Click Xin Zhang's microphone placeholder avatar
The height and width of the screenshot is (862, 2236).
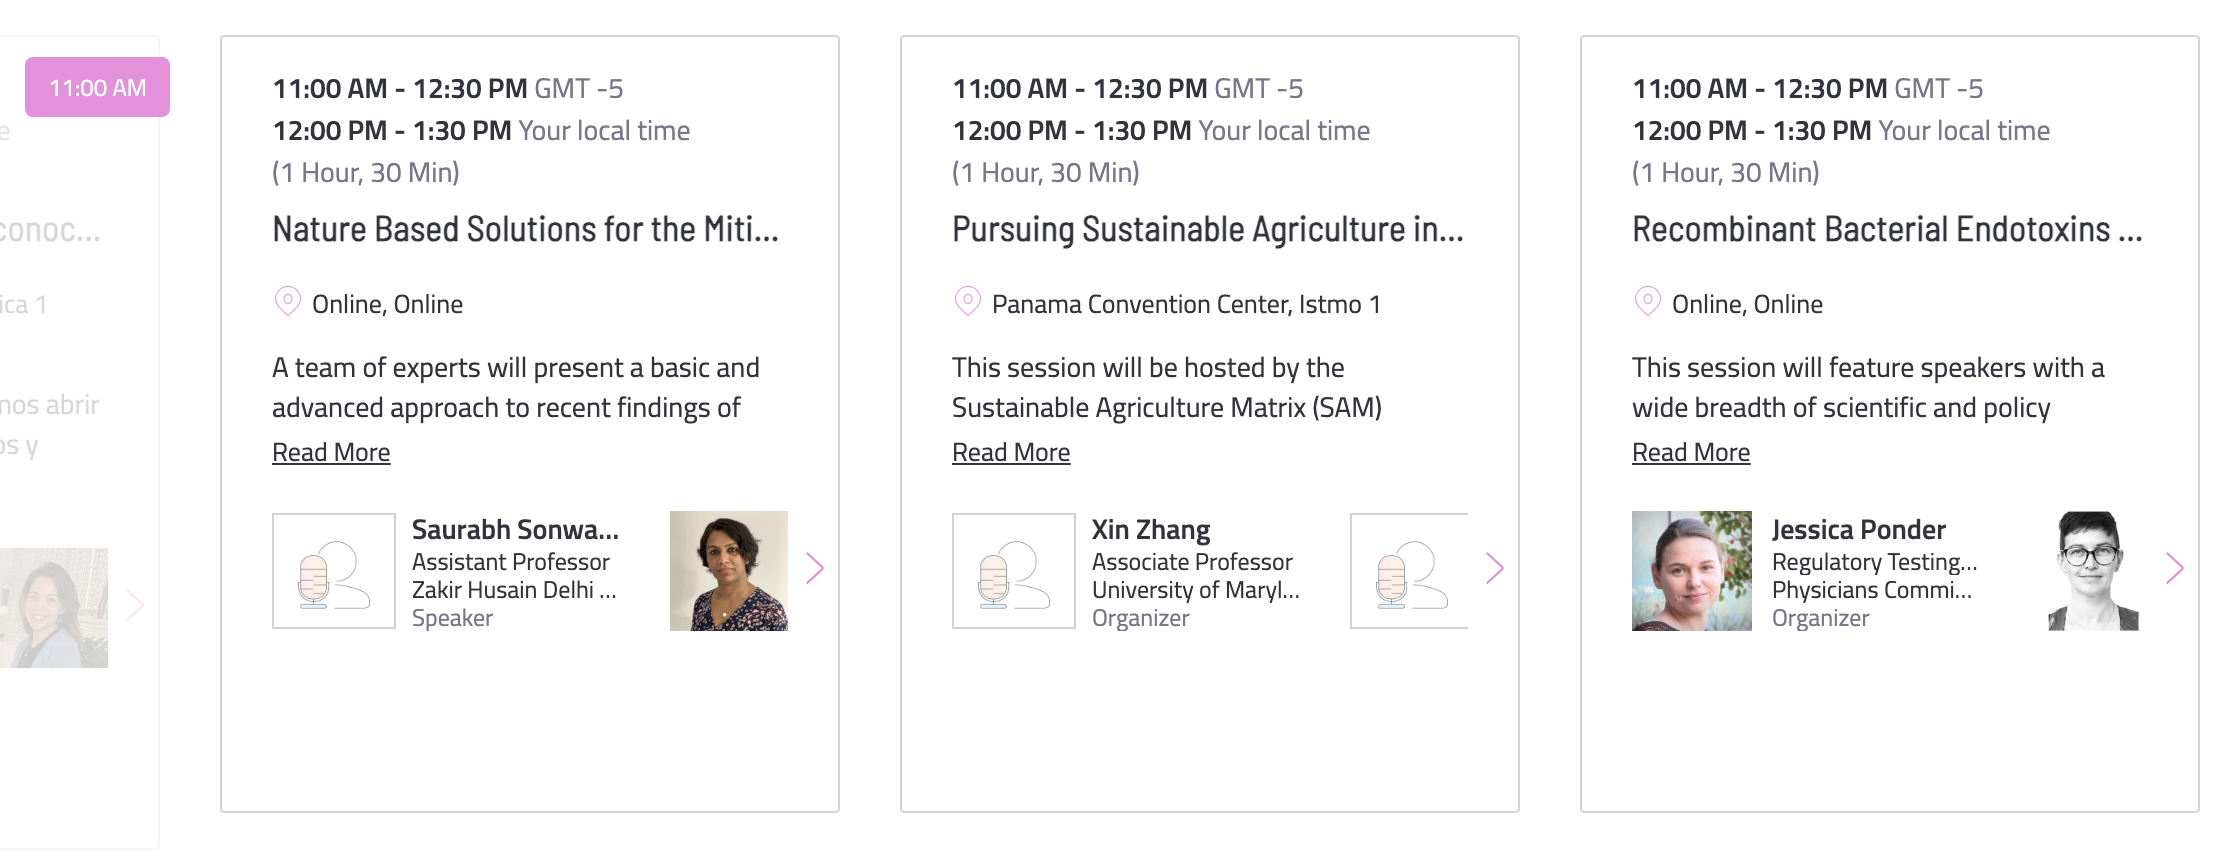(1014, 571)
